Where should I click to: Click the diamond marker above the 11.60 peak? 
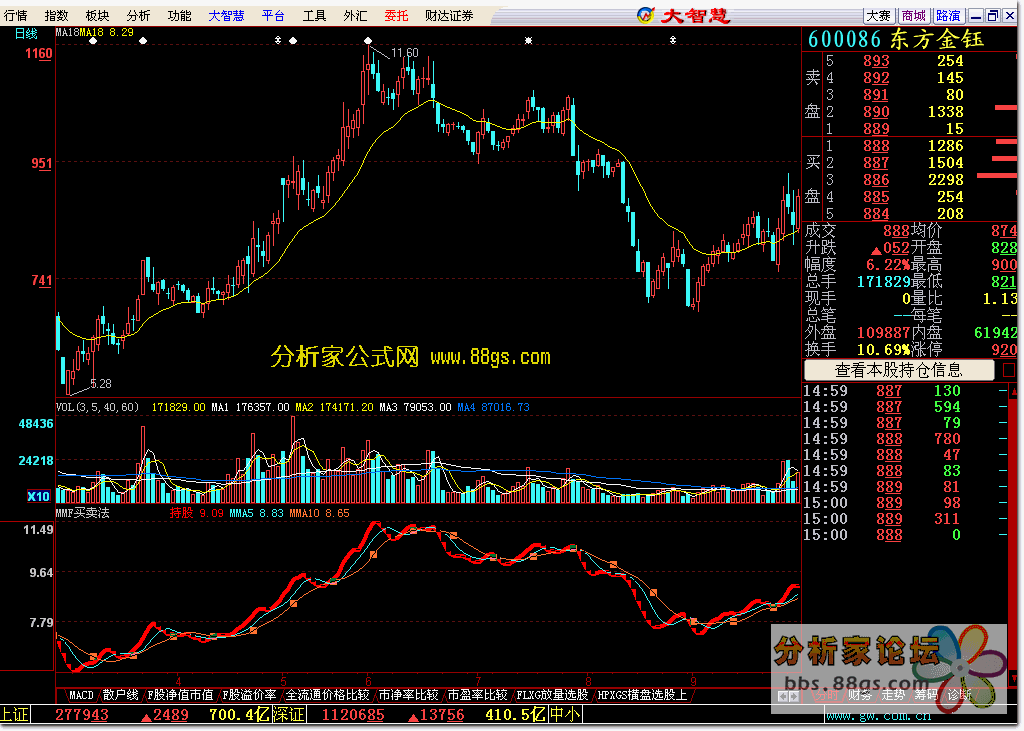368,41
